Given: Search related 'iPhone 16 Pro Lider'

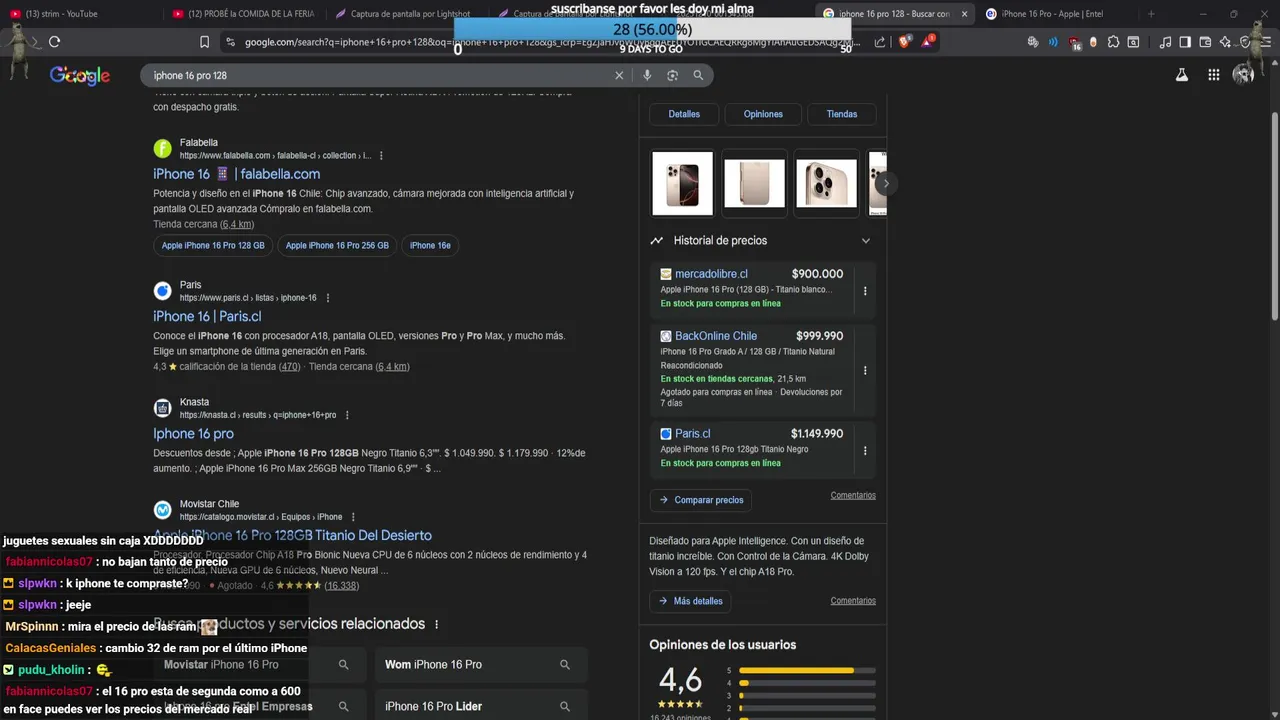Looking at the screenshot, I should click(x=480, y=706).
